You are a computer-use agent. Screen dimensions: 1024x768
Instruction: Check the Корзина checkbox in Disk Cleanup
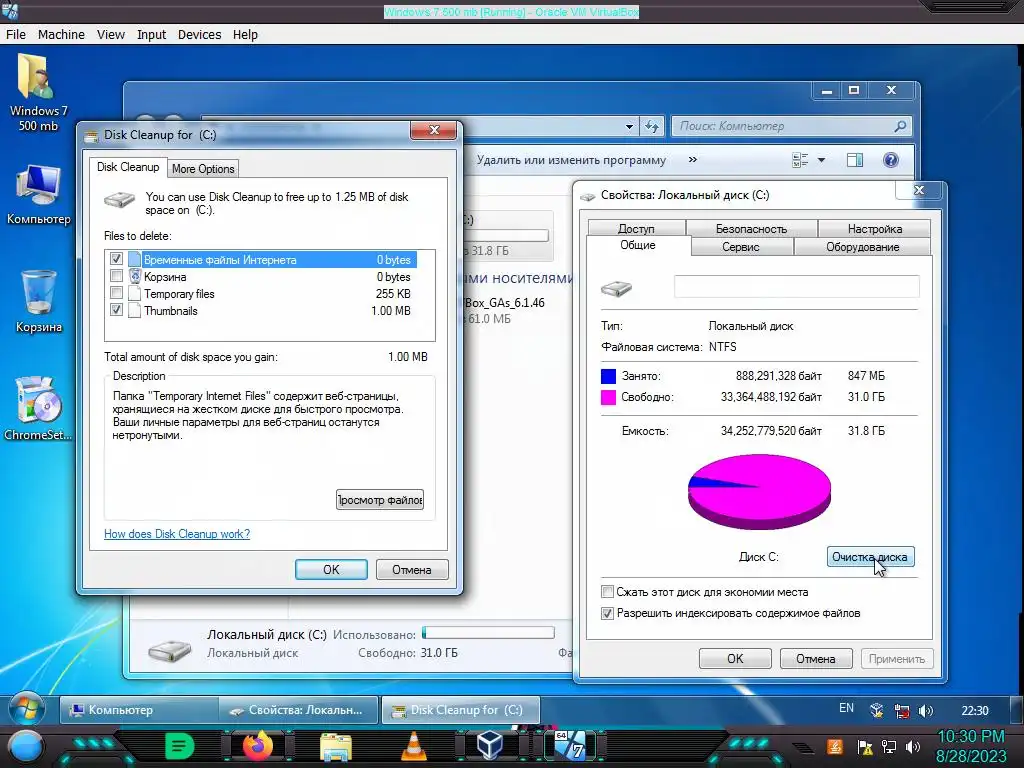(x=116, y=276)
